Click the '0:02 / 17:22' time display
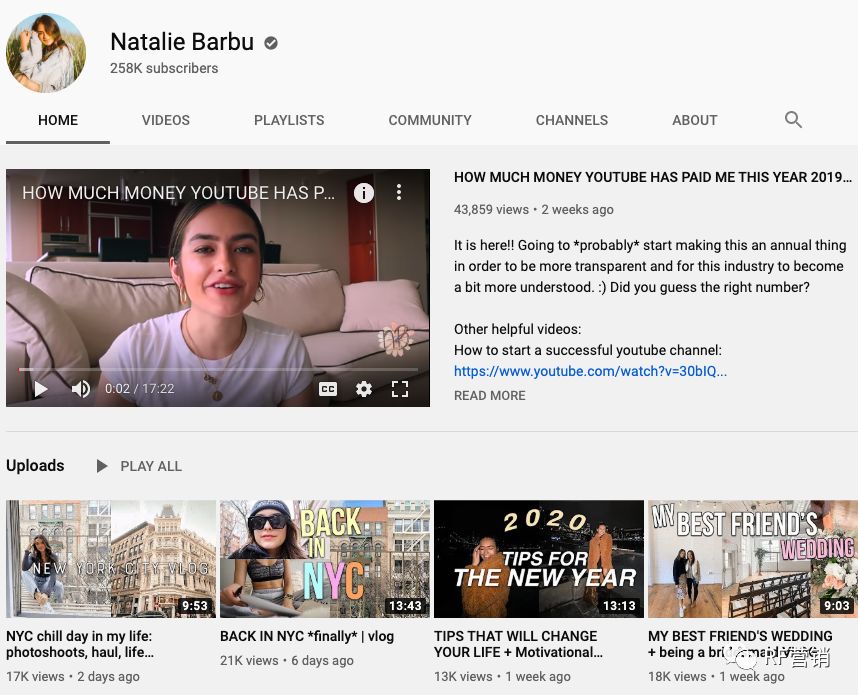 140,389
